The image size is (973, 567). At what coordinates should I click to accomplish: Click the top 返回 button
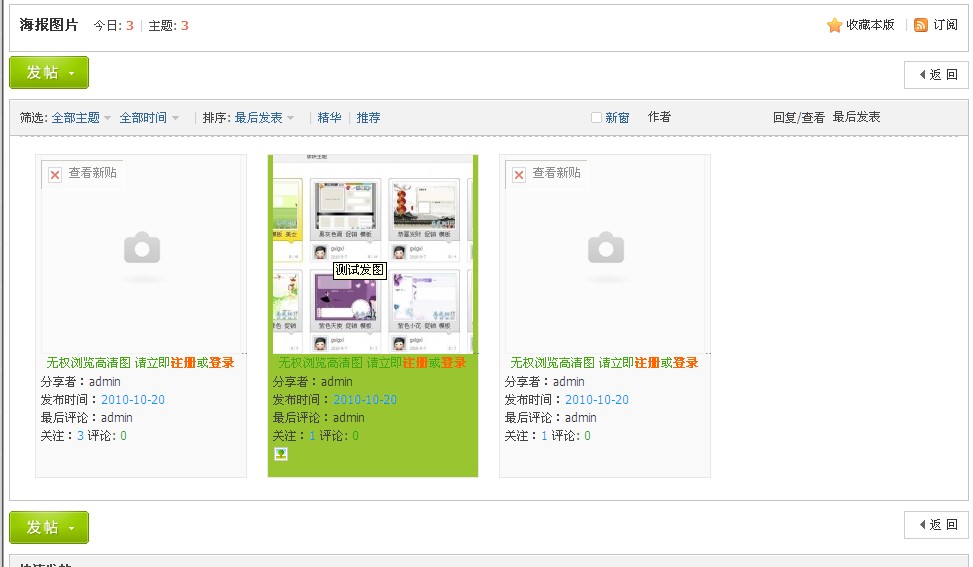click(936, 74)
